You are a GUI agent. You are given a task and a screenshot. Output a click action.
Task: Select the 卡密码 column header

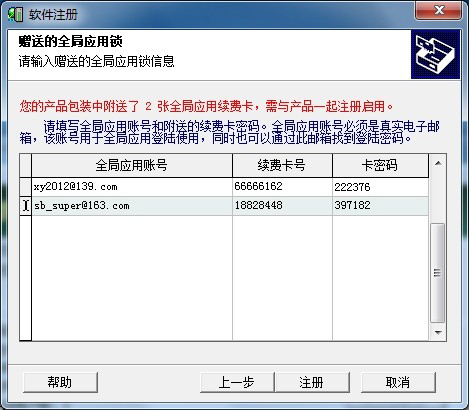pyautogui.click(x=380, y=165)
